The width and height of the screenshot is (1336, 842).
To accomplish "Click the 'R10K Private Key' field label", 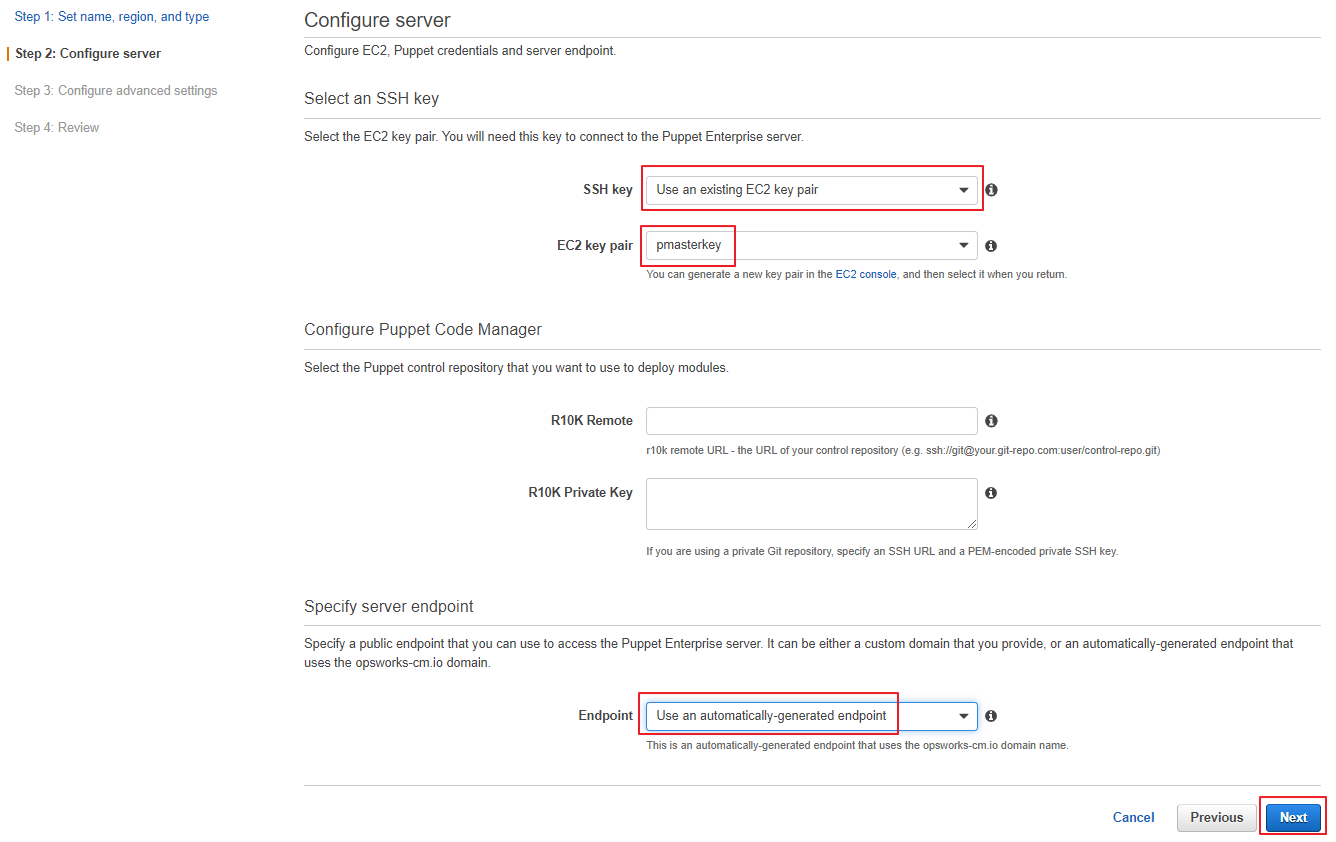I will click(x=581, y=493).
